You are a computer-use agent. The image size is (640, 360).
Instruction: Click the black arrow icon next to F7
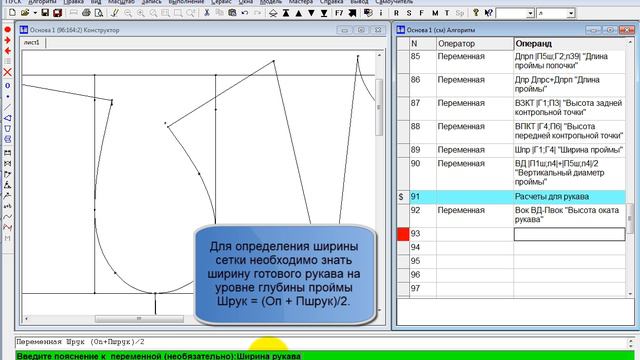[352, 13]
